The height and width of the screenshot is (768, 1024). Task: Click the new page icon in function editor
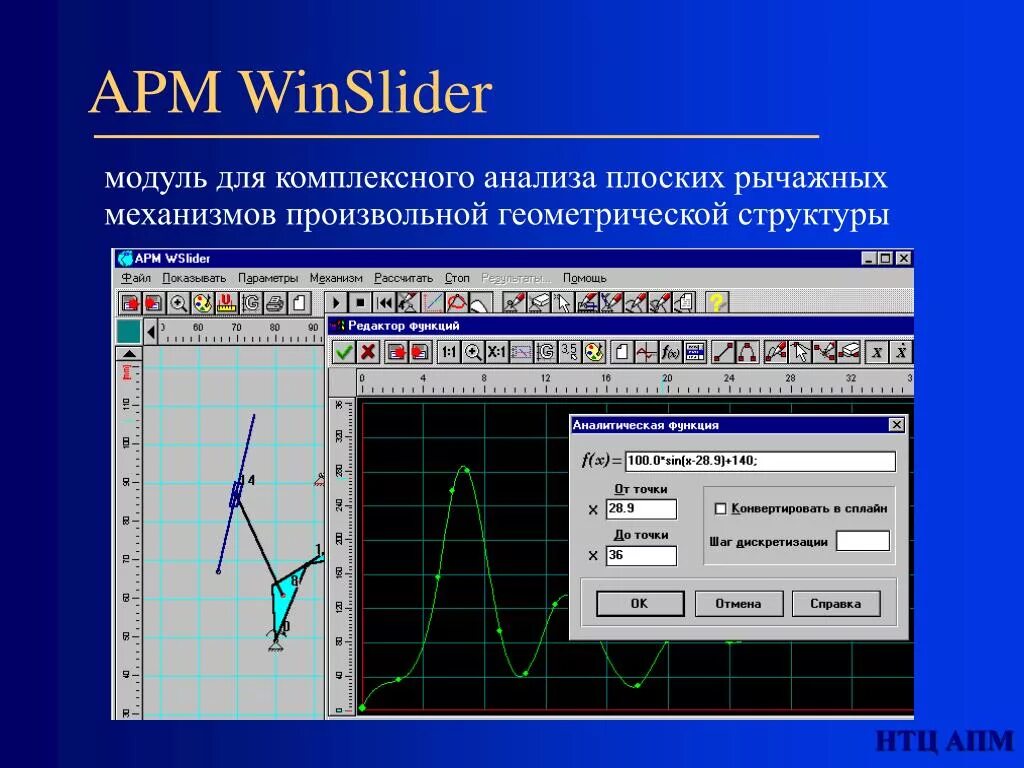[621, 352]
